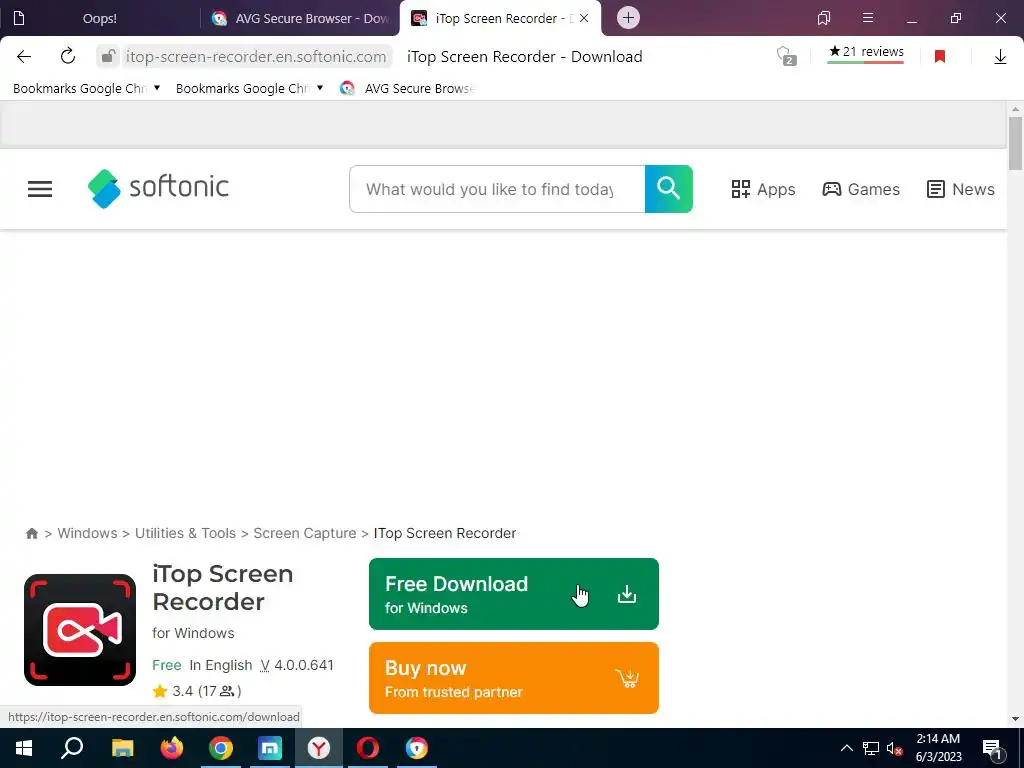The image size is (1024, 768).
Task: Click Free Download for Windows button
Action: coord(514,594)
